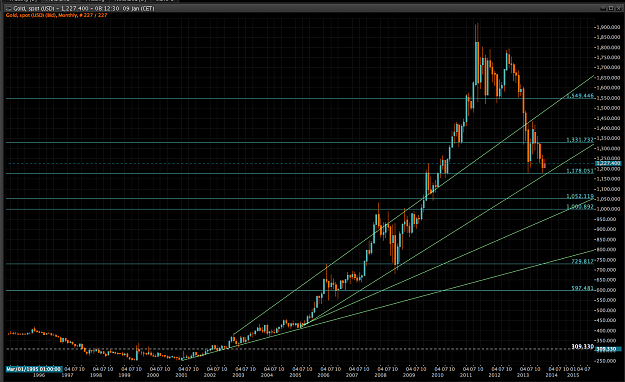625x382 pixels.
Task: Click the 1,100.000 price axis label
Action: click(609, 189)
